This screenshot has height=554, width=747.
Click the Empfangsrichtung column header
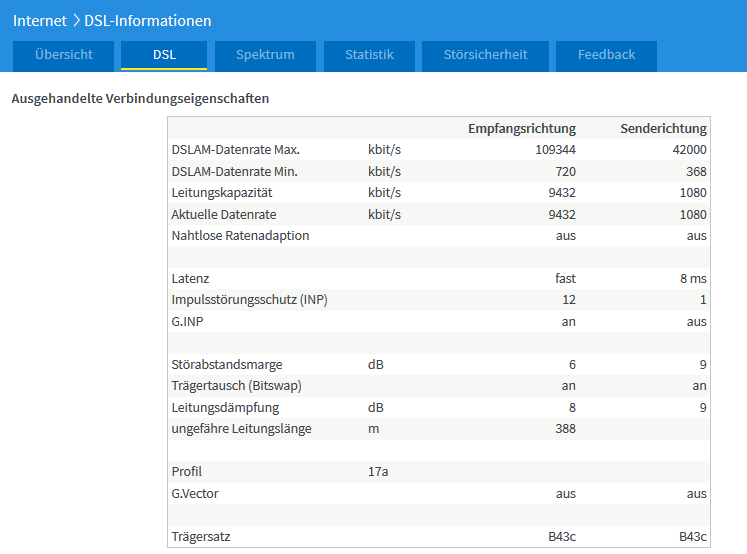522,129
